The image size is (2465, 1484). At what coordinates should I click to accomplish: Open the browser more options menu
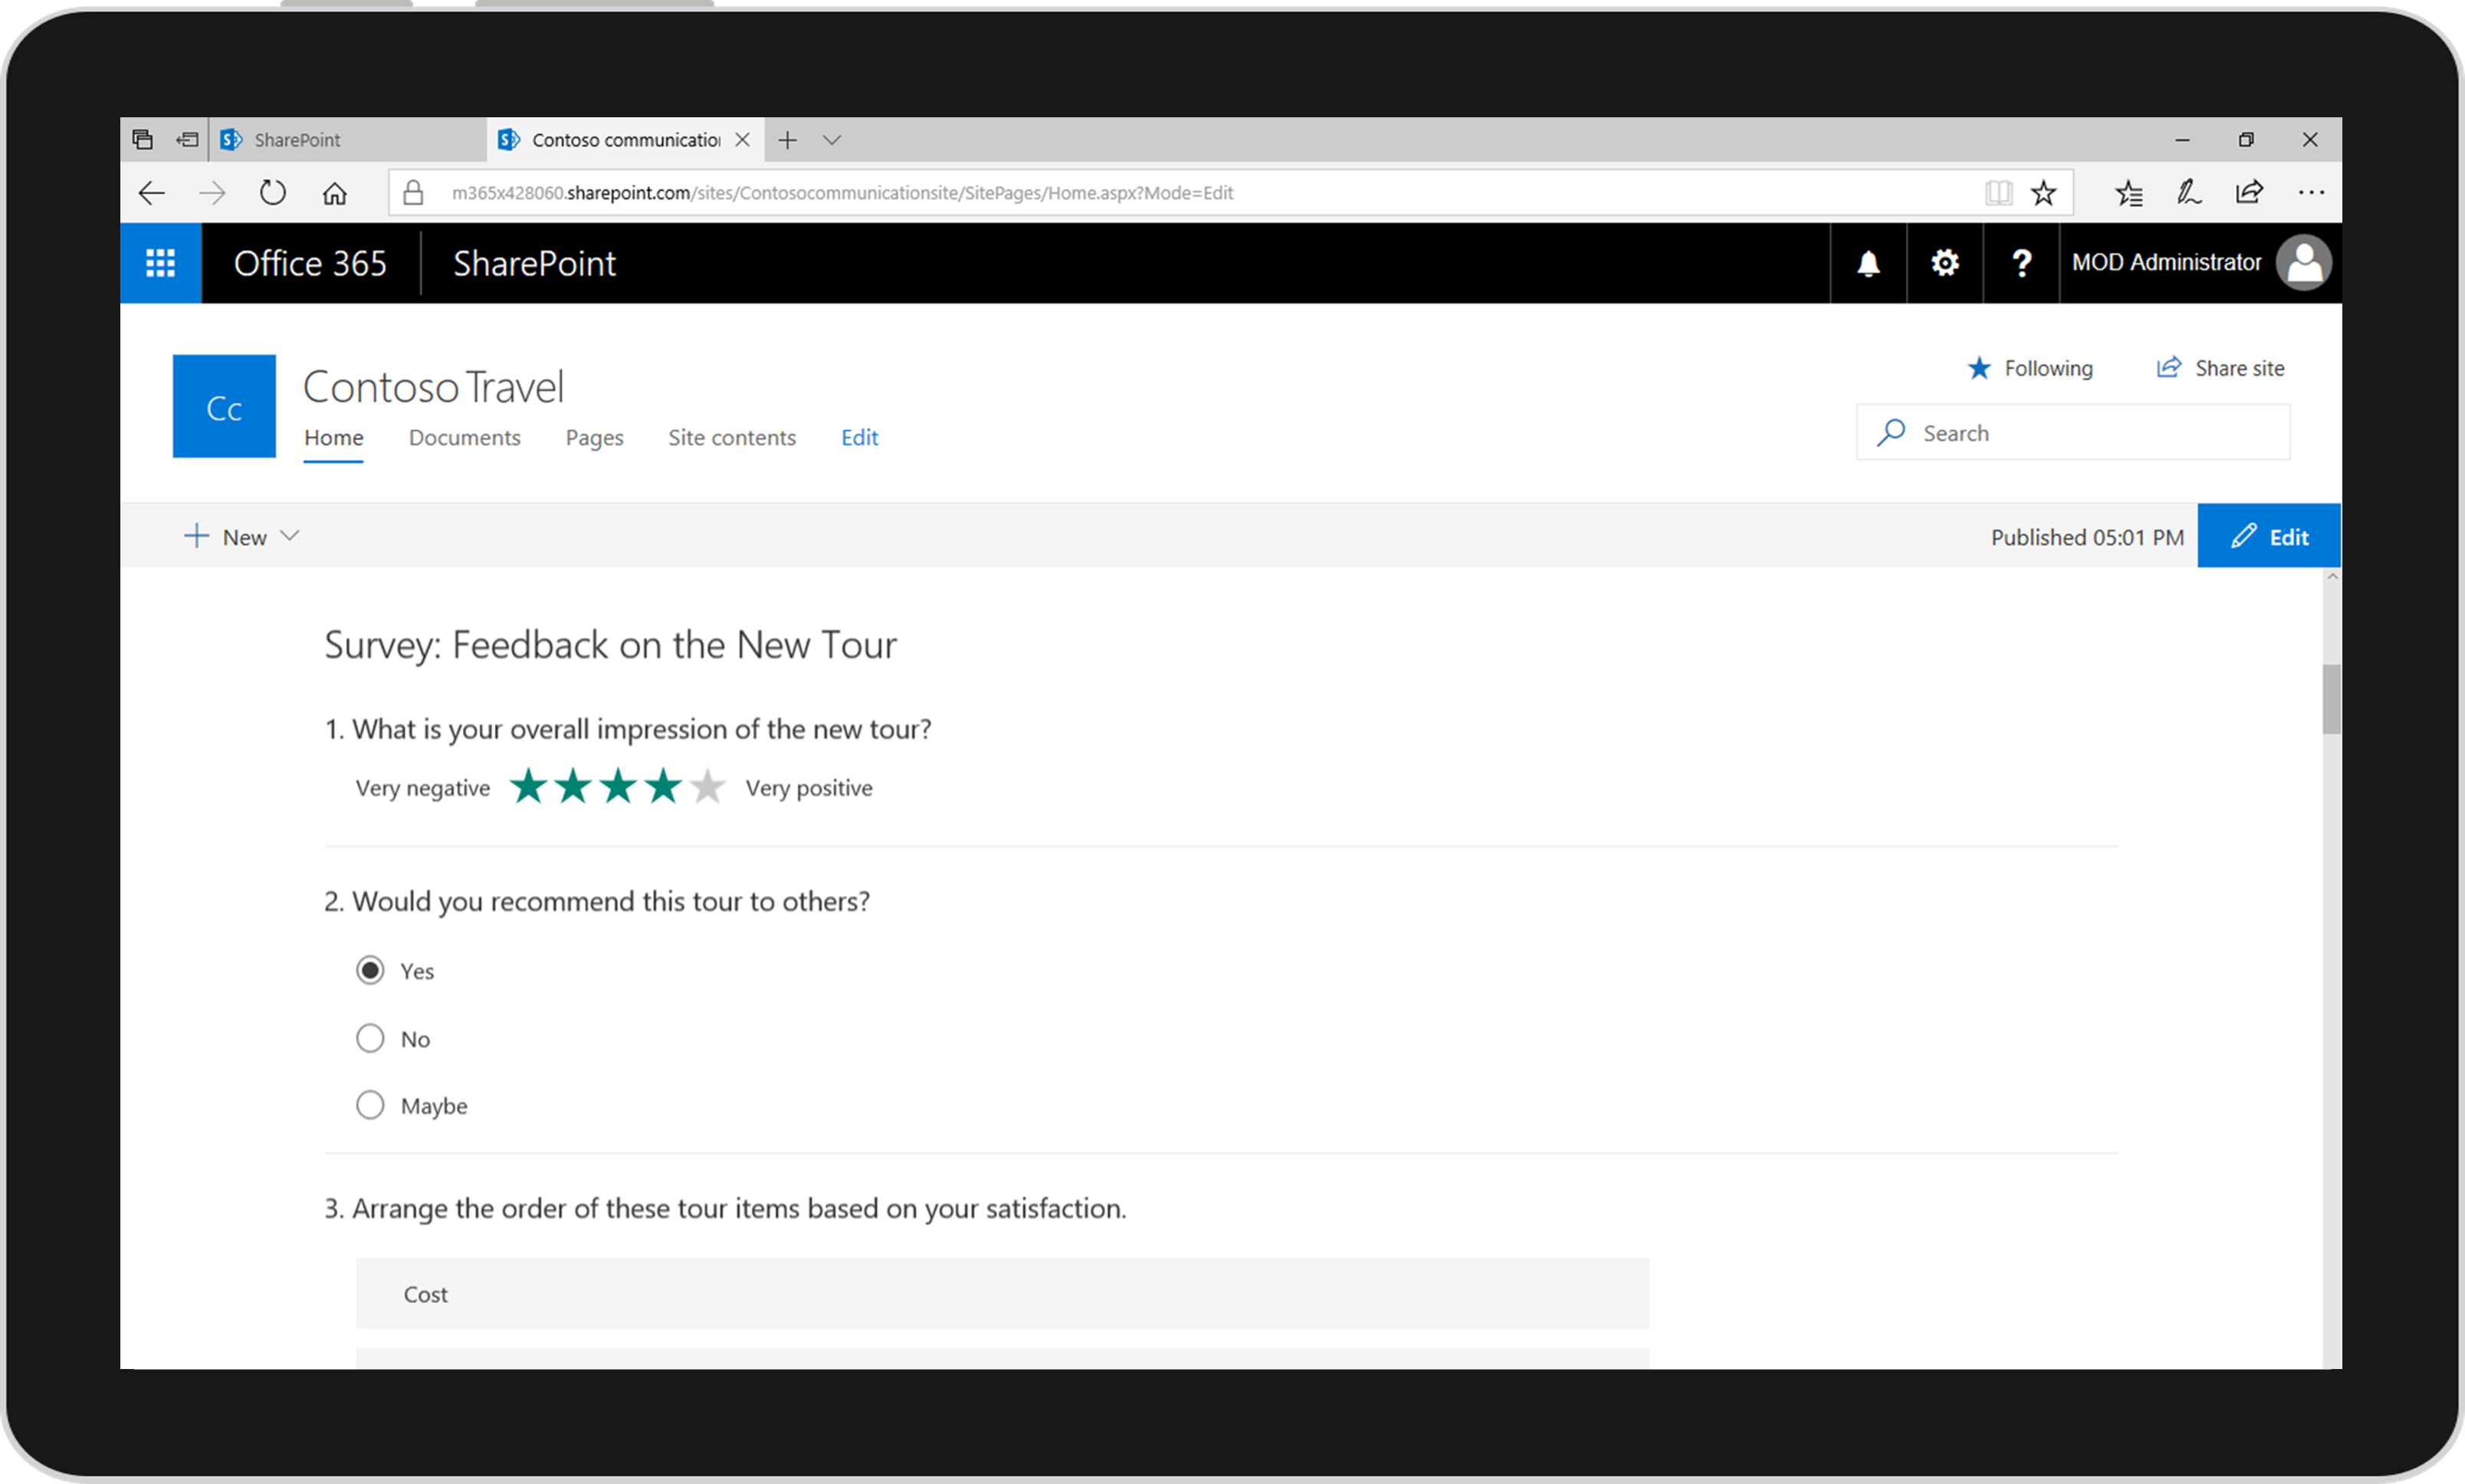[2312, 192]
